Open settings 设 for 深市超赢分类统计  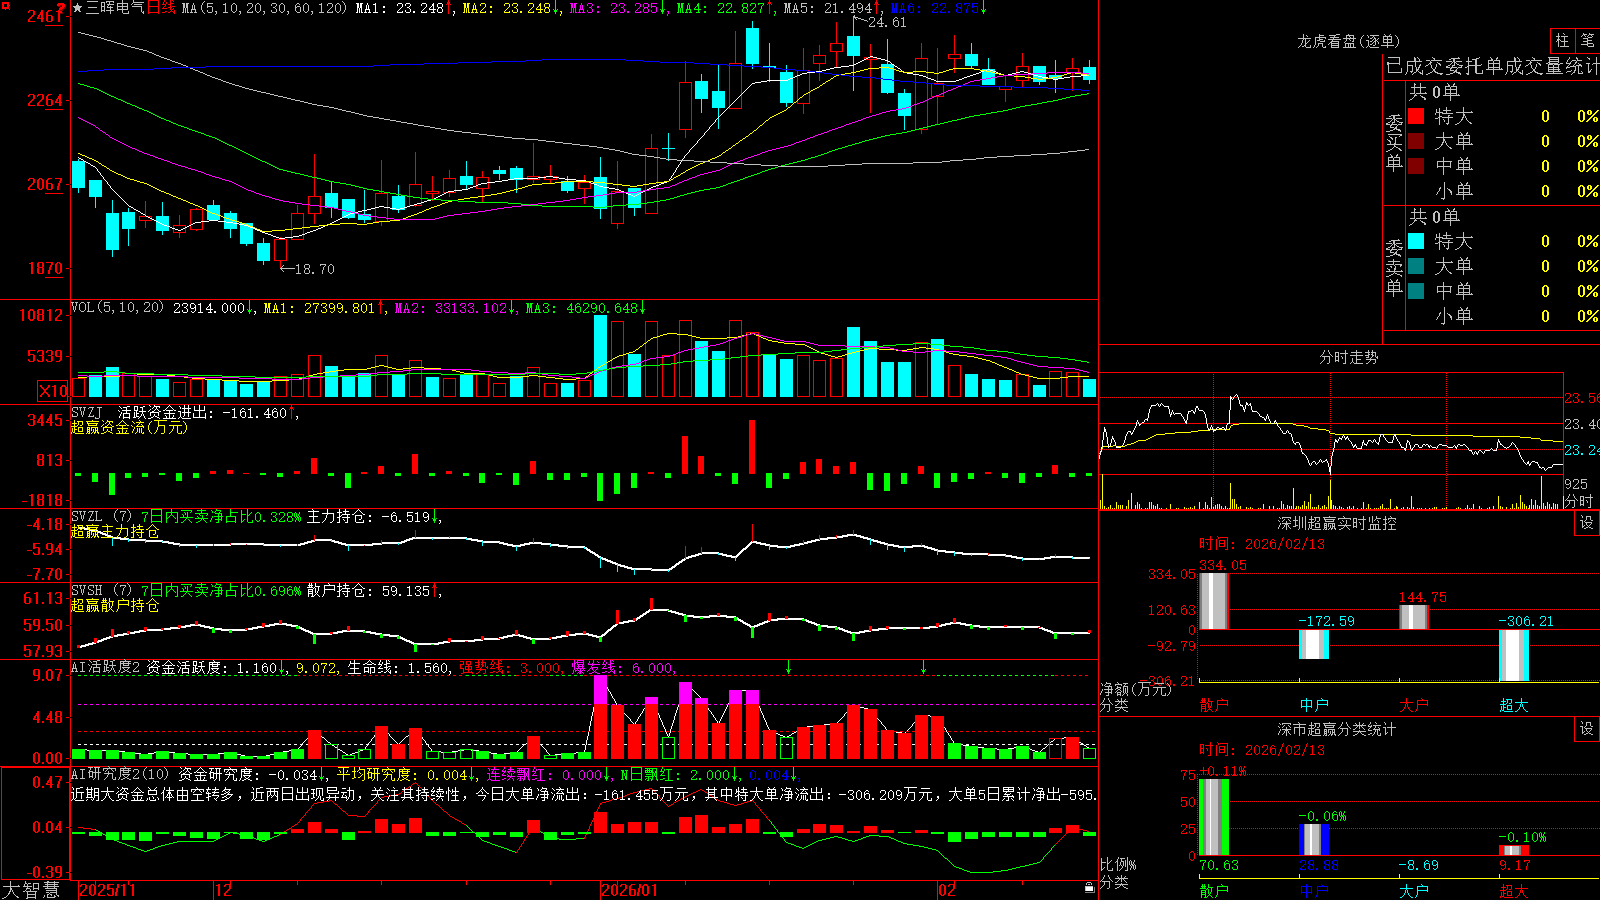pyautogui.click(x=1587, y=729)
